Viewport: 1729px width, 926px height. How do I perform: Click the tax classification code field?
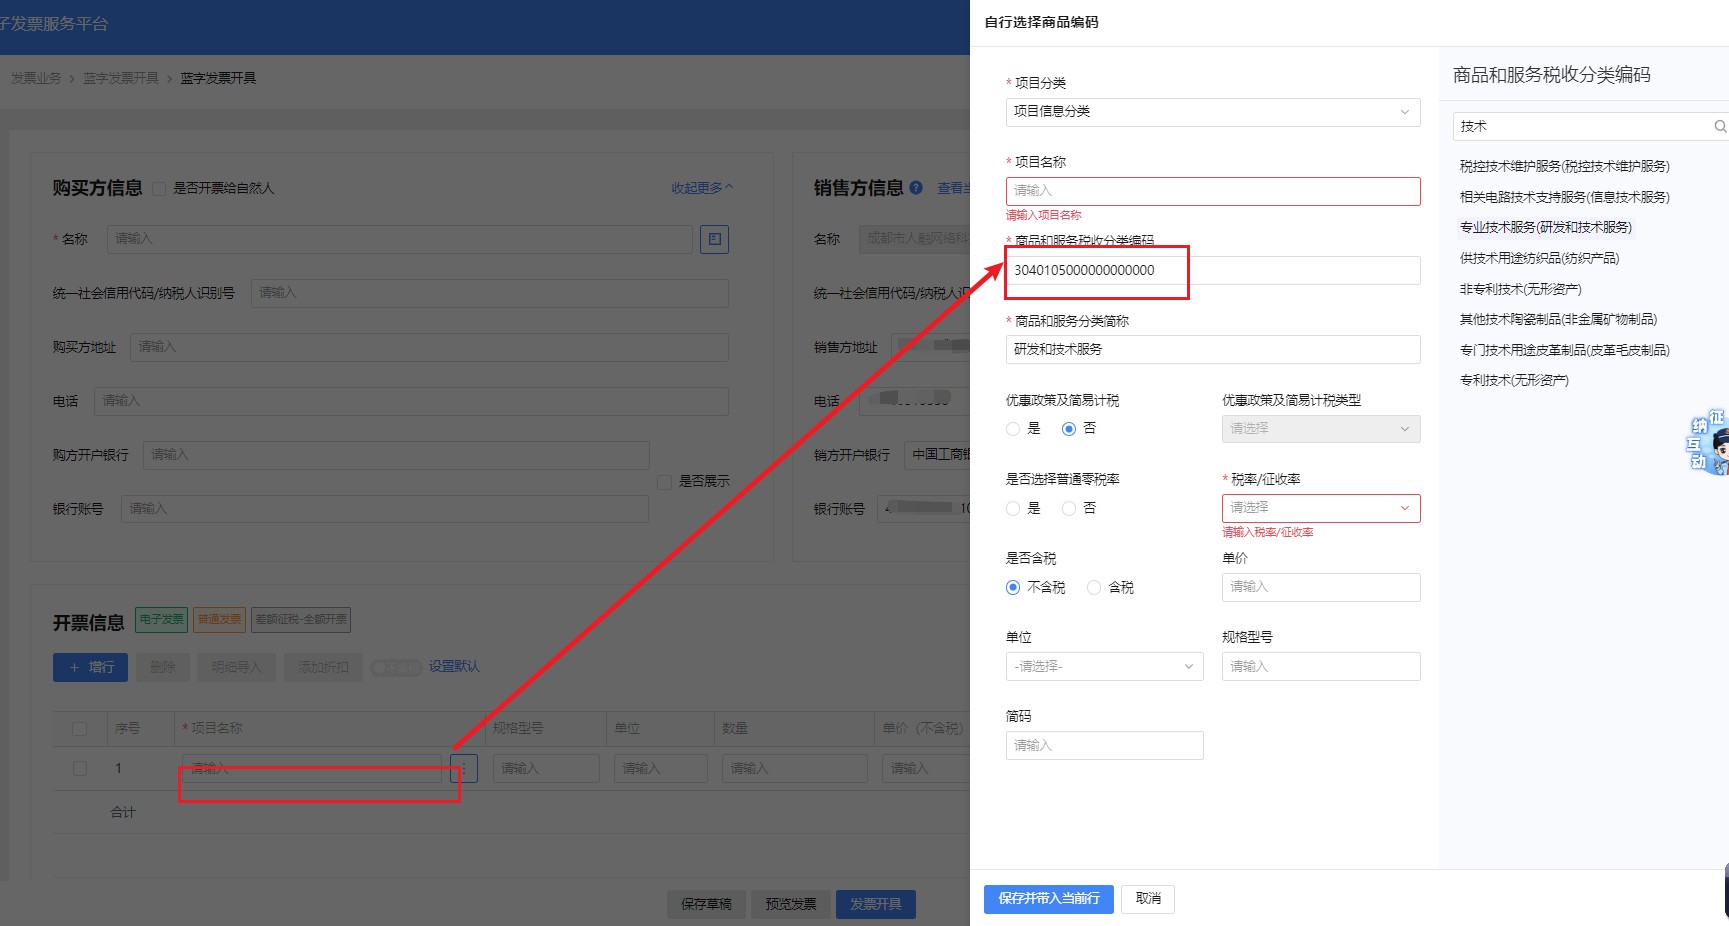click(1213, 270)
